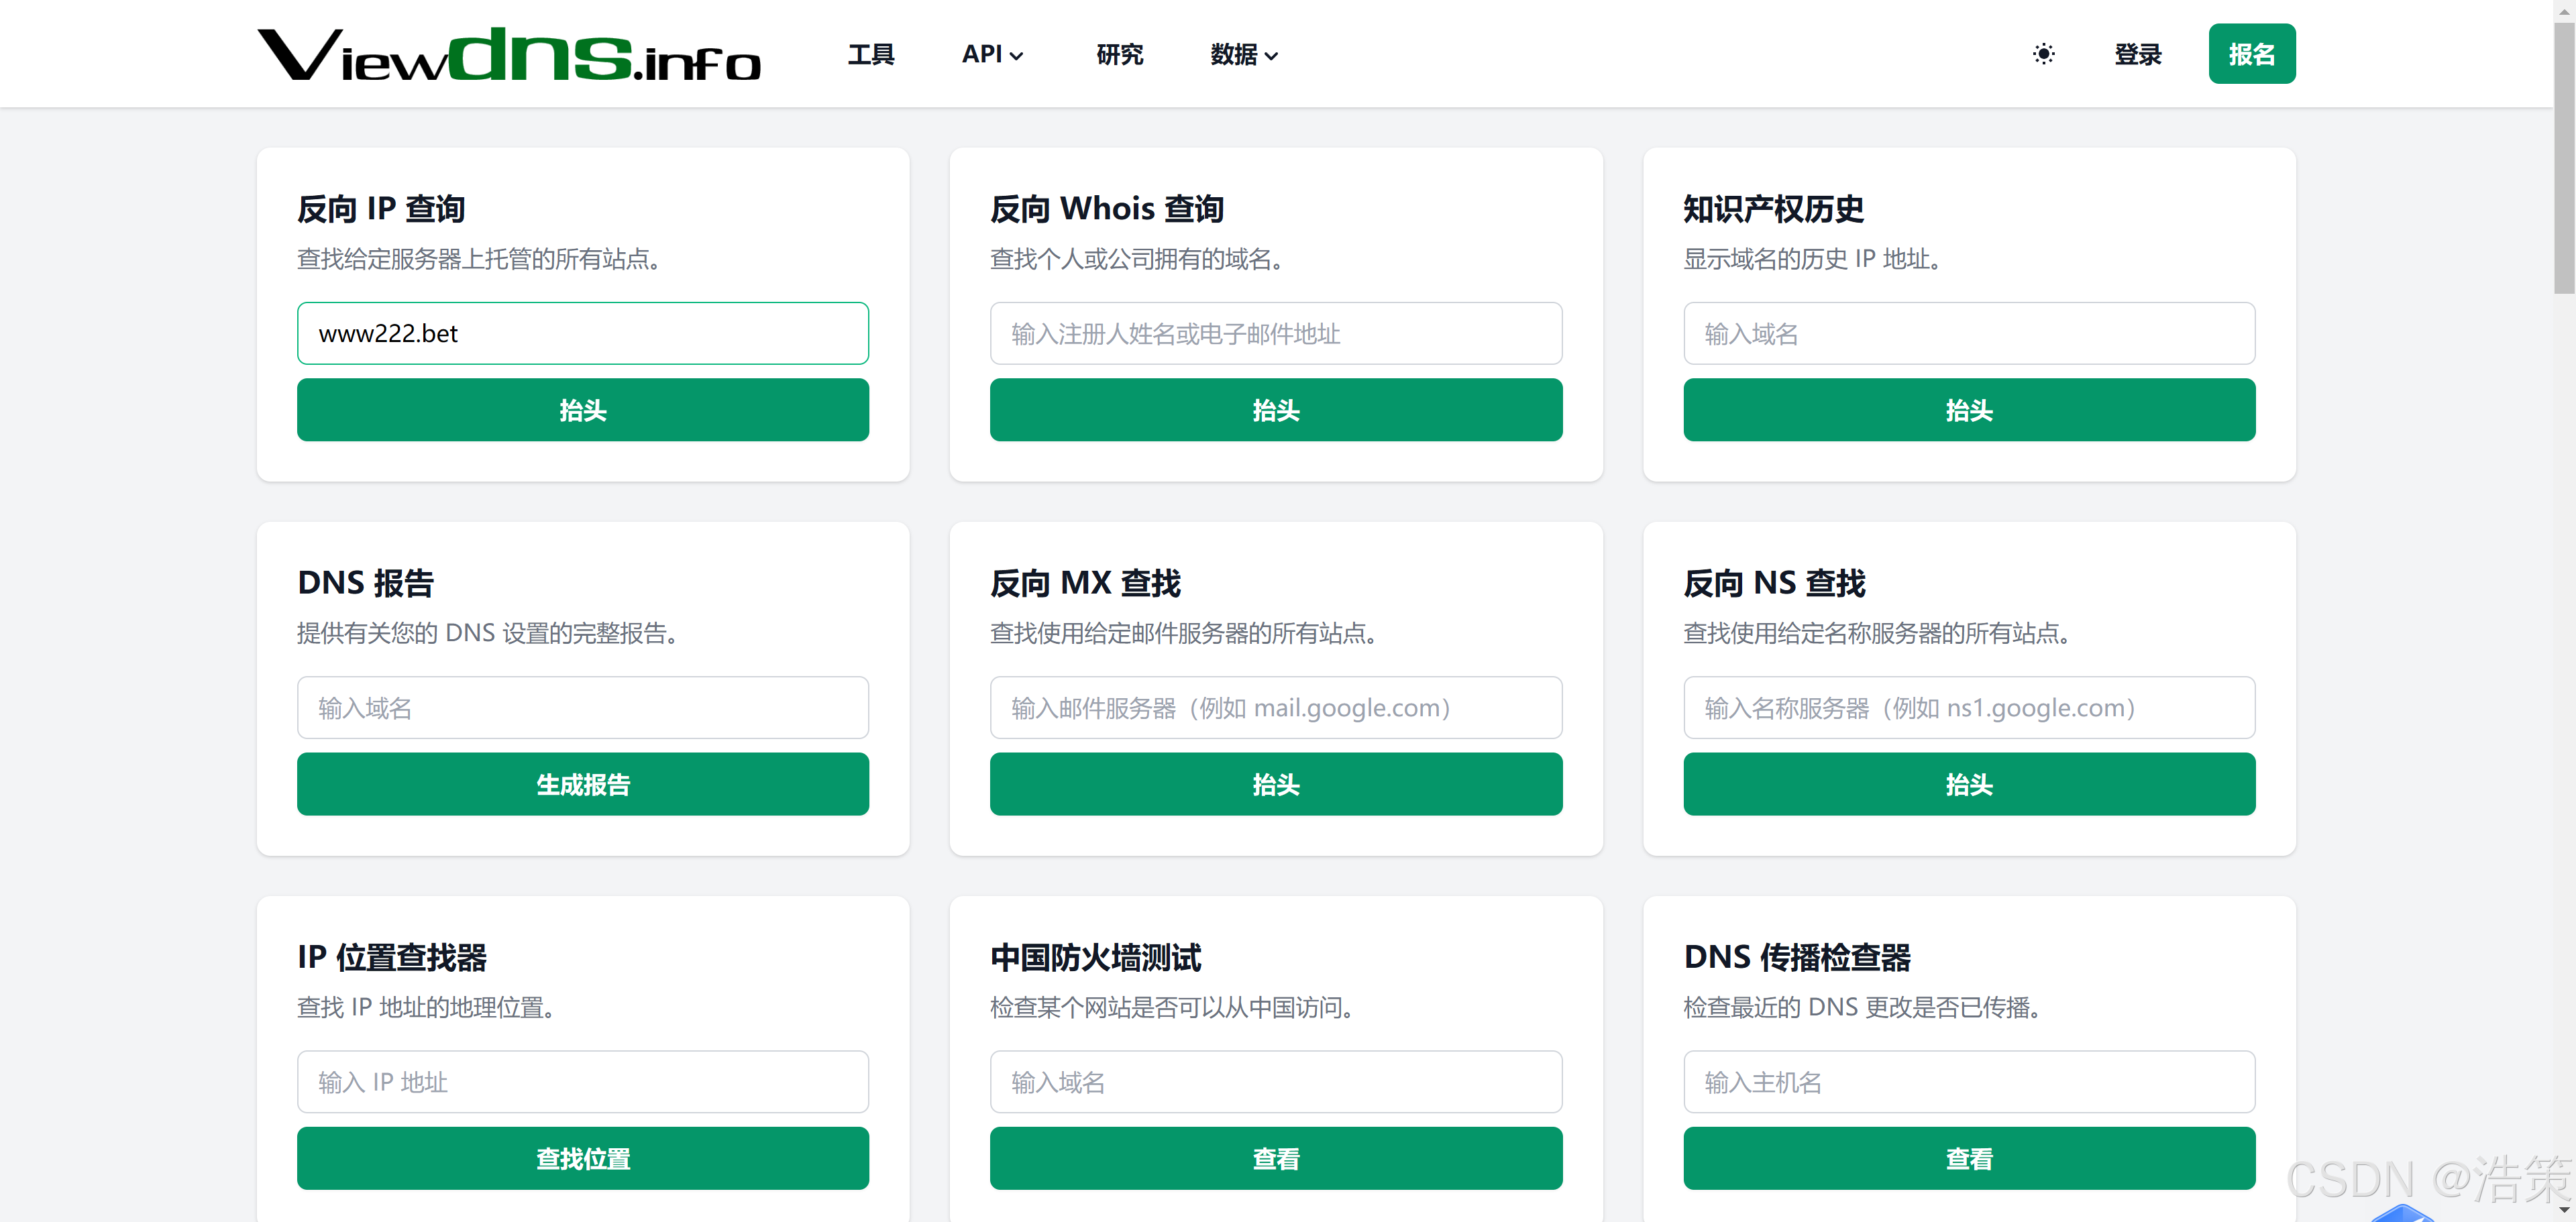The image size is (2576, 1222).
Task: Click the DNS 报告 heading text
Action: point(366,582)
